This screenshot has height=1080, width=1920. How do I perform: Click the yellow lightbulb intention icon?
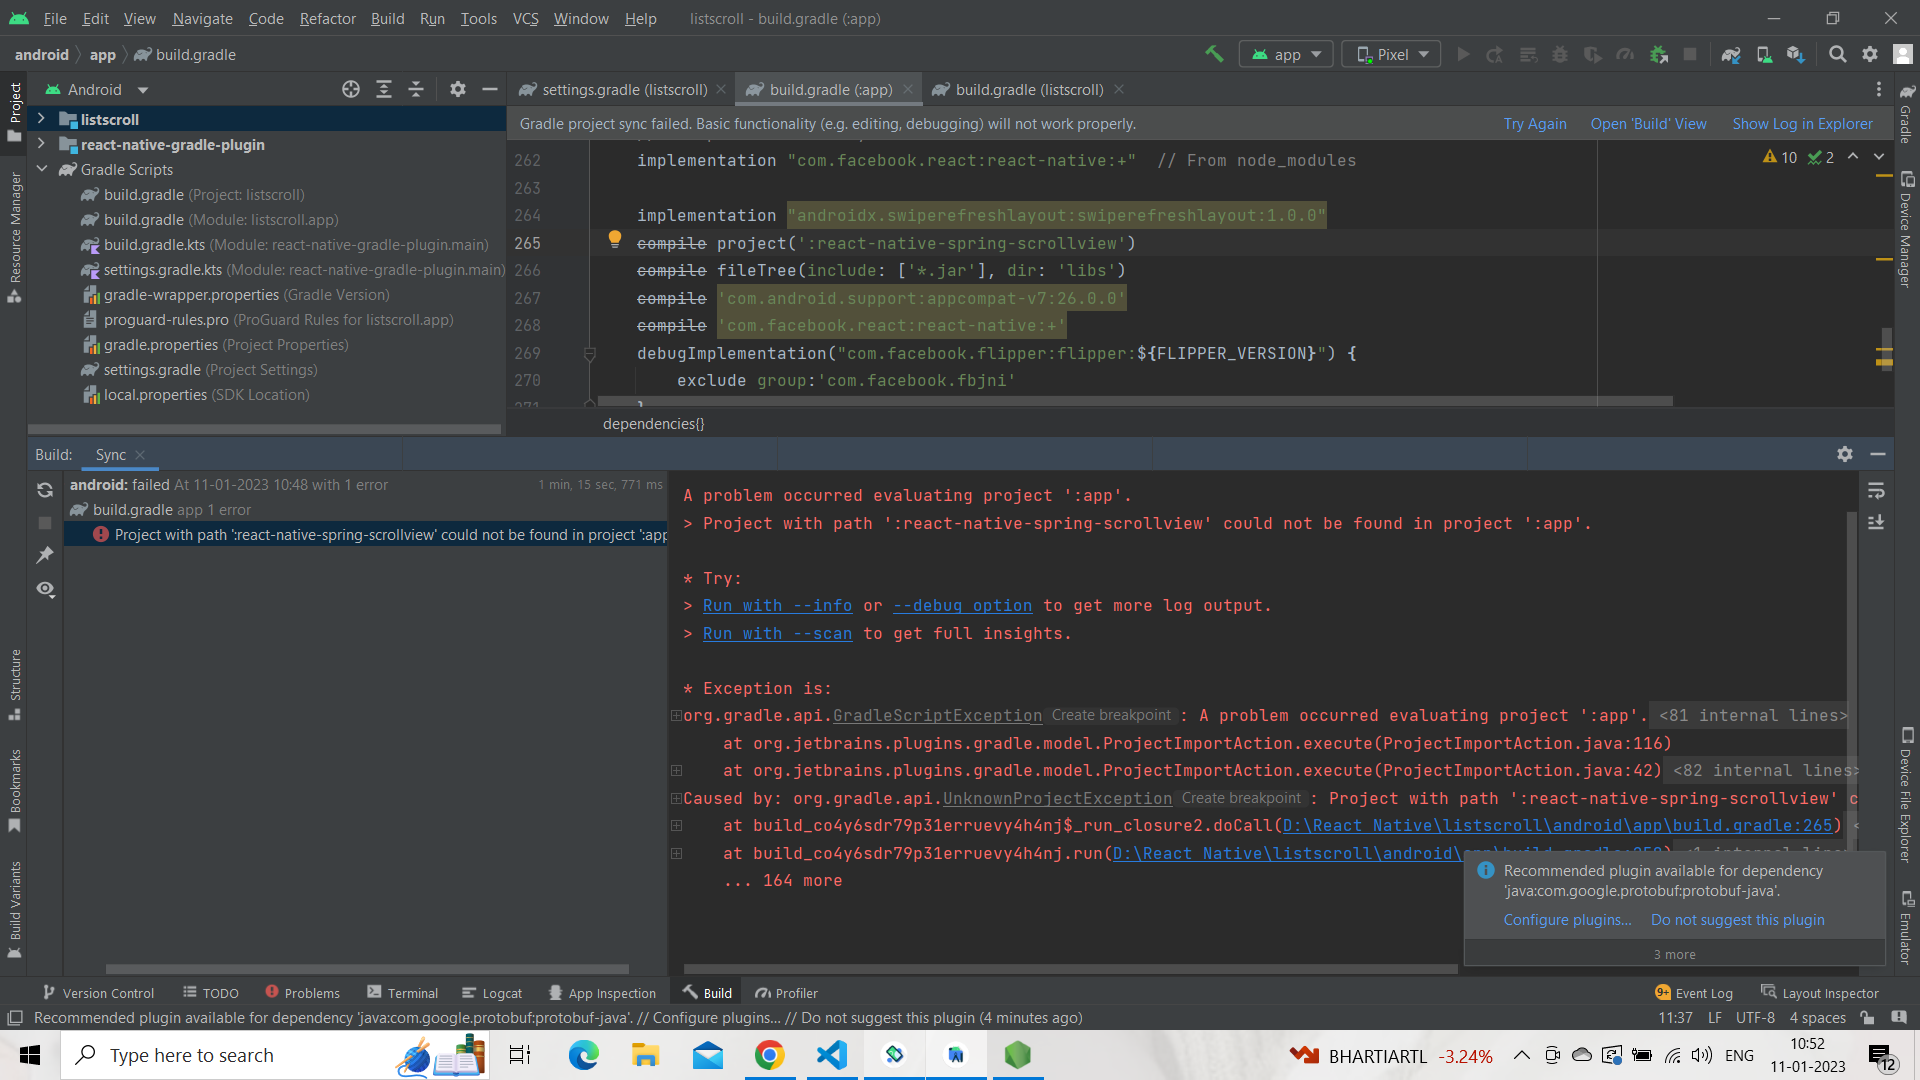(x=615, y=239)
